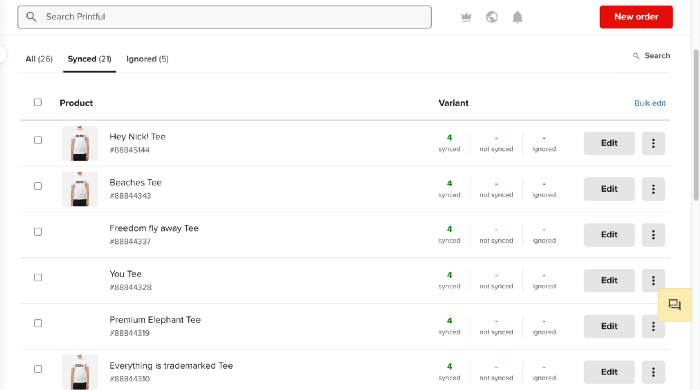Open the Bulk edit link
This screenshot has width=700, height=390.
(650, 103)
